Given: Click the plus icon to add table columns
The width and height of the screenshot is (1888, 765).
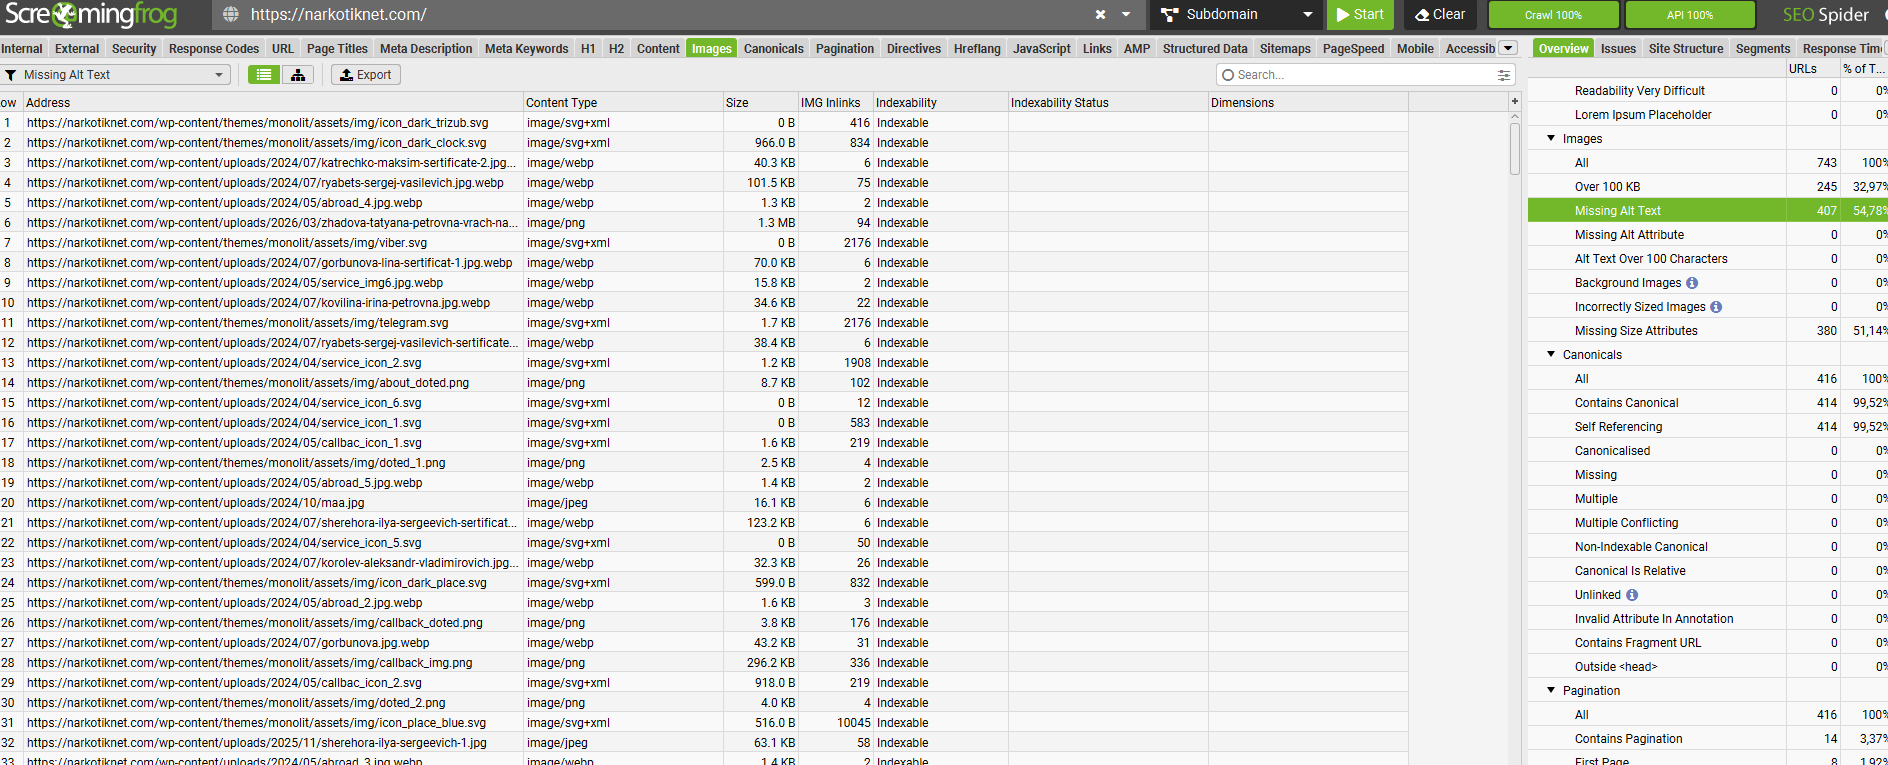Looking at the screenshot, I should (x=1514, y=101).
